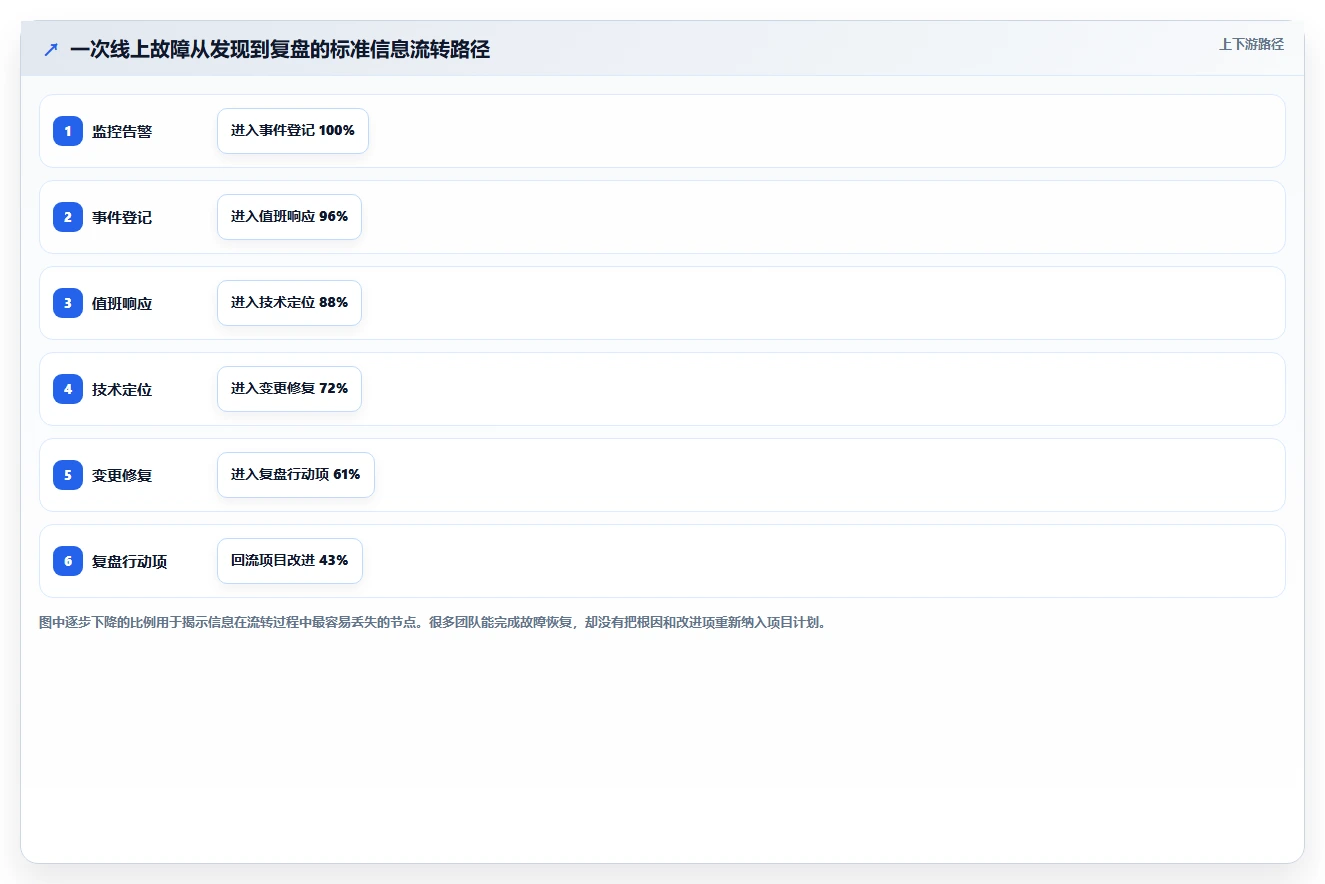Screen dimensions: 1325x884
Task: Click the 上下游路径 label in header
Action: point(1251,44)
